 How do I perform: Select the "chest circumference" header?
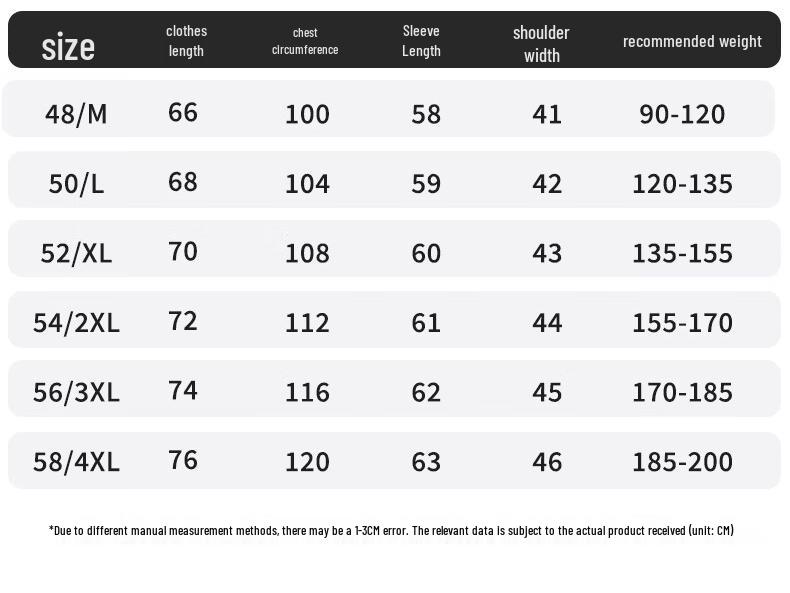[305, 41]
